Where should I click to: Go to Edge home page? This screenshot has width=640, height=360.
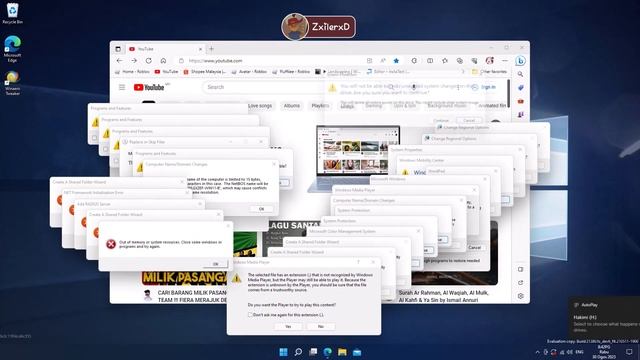pyautogui.click(x=163, y=60)
